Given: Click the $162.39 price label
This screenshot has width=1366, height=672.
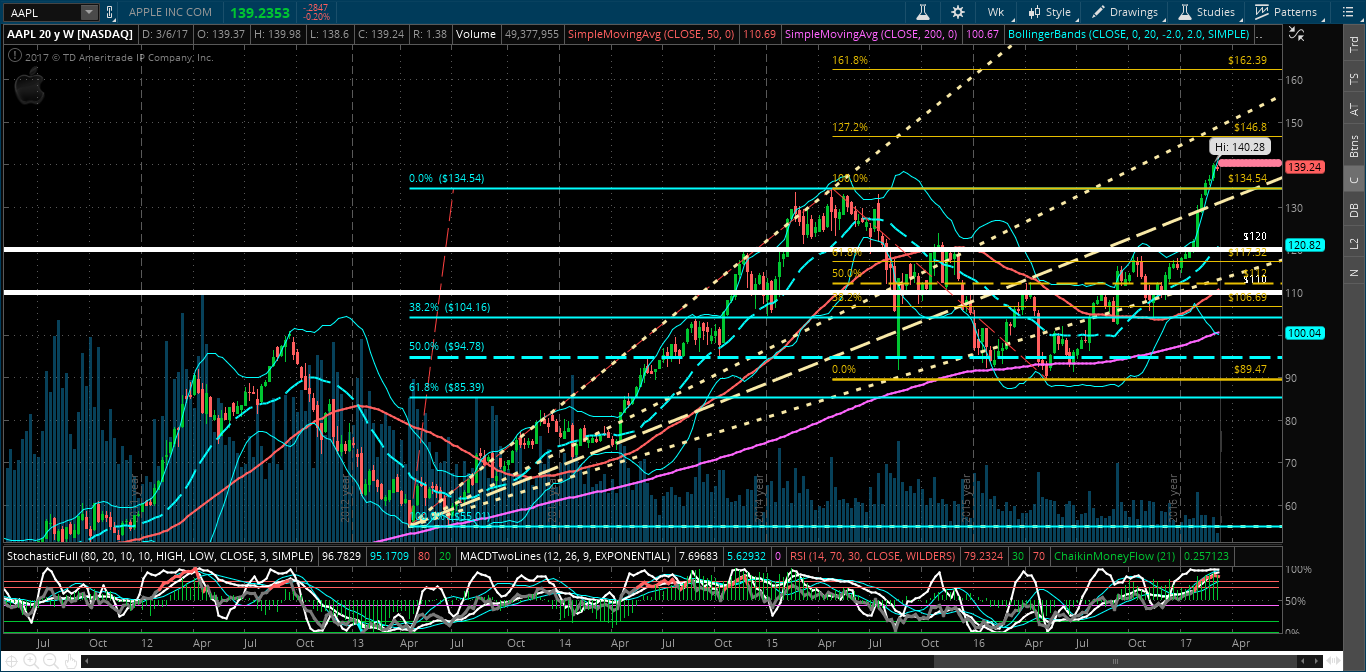Looking at the screenshot, I should 1248,60.
